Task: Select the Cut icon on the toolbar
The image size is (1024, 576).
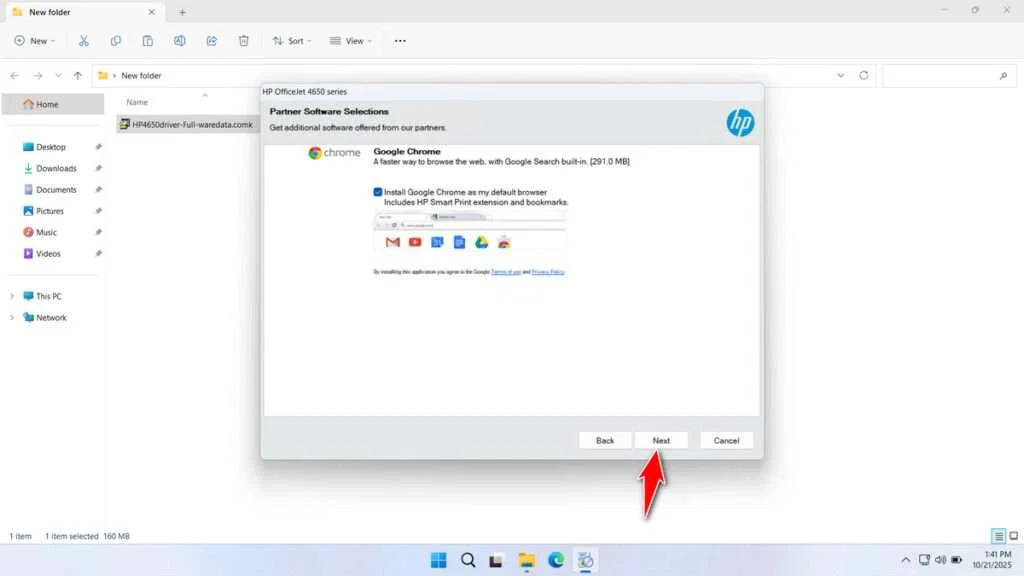Action: [x=84, y=40]
